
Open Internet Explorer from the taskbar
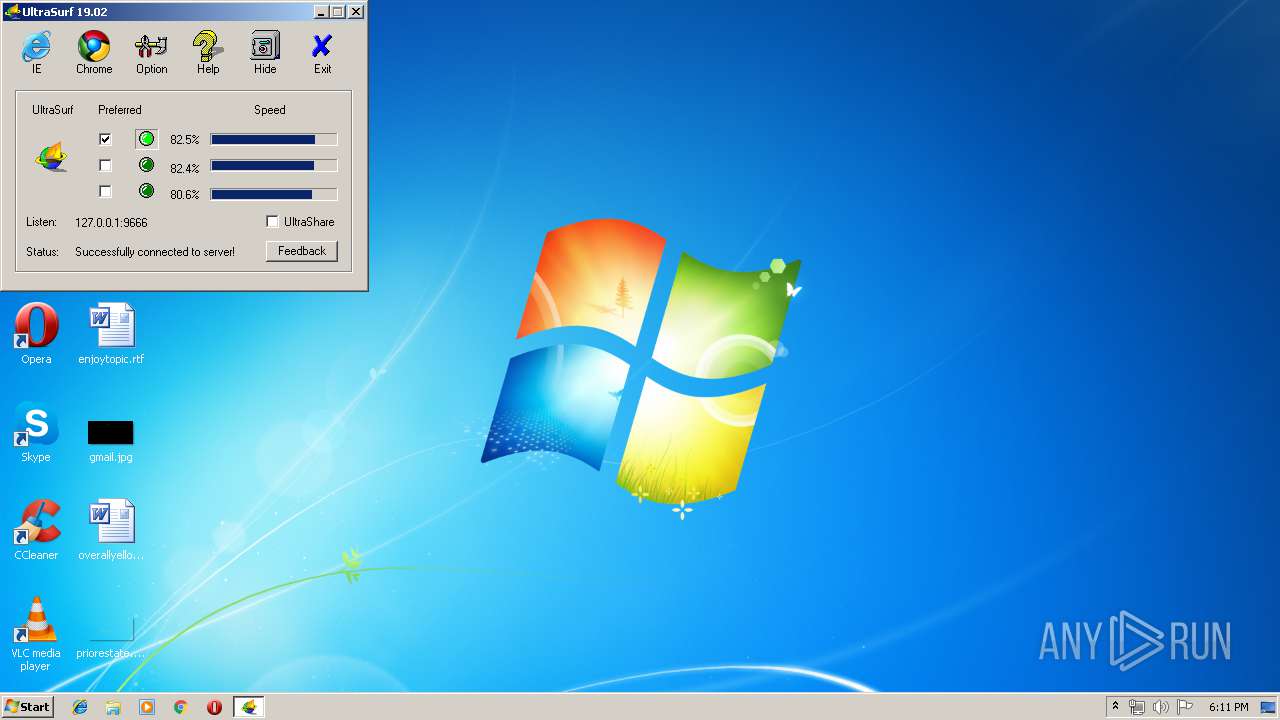(80, 707)
